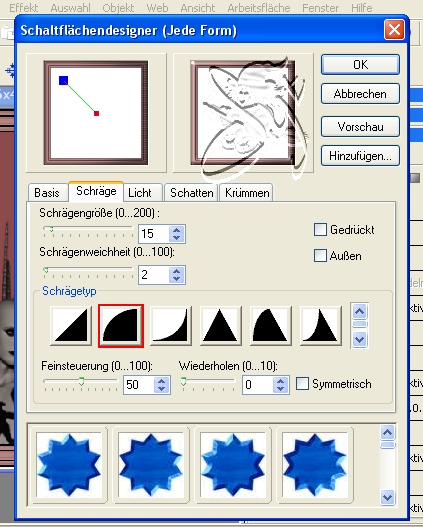Increase Feinsteuerung with up arrow
Viewport: 423px width, 527px height.
tap(162, 381)
